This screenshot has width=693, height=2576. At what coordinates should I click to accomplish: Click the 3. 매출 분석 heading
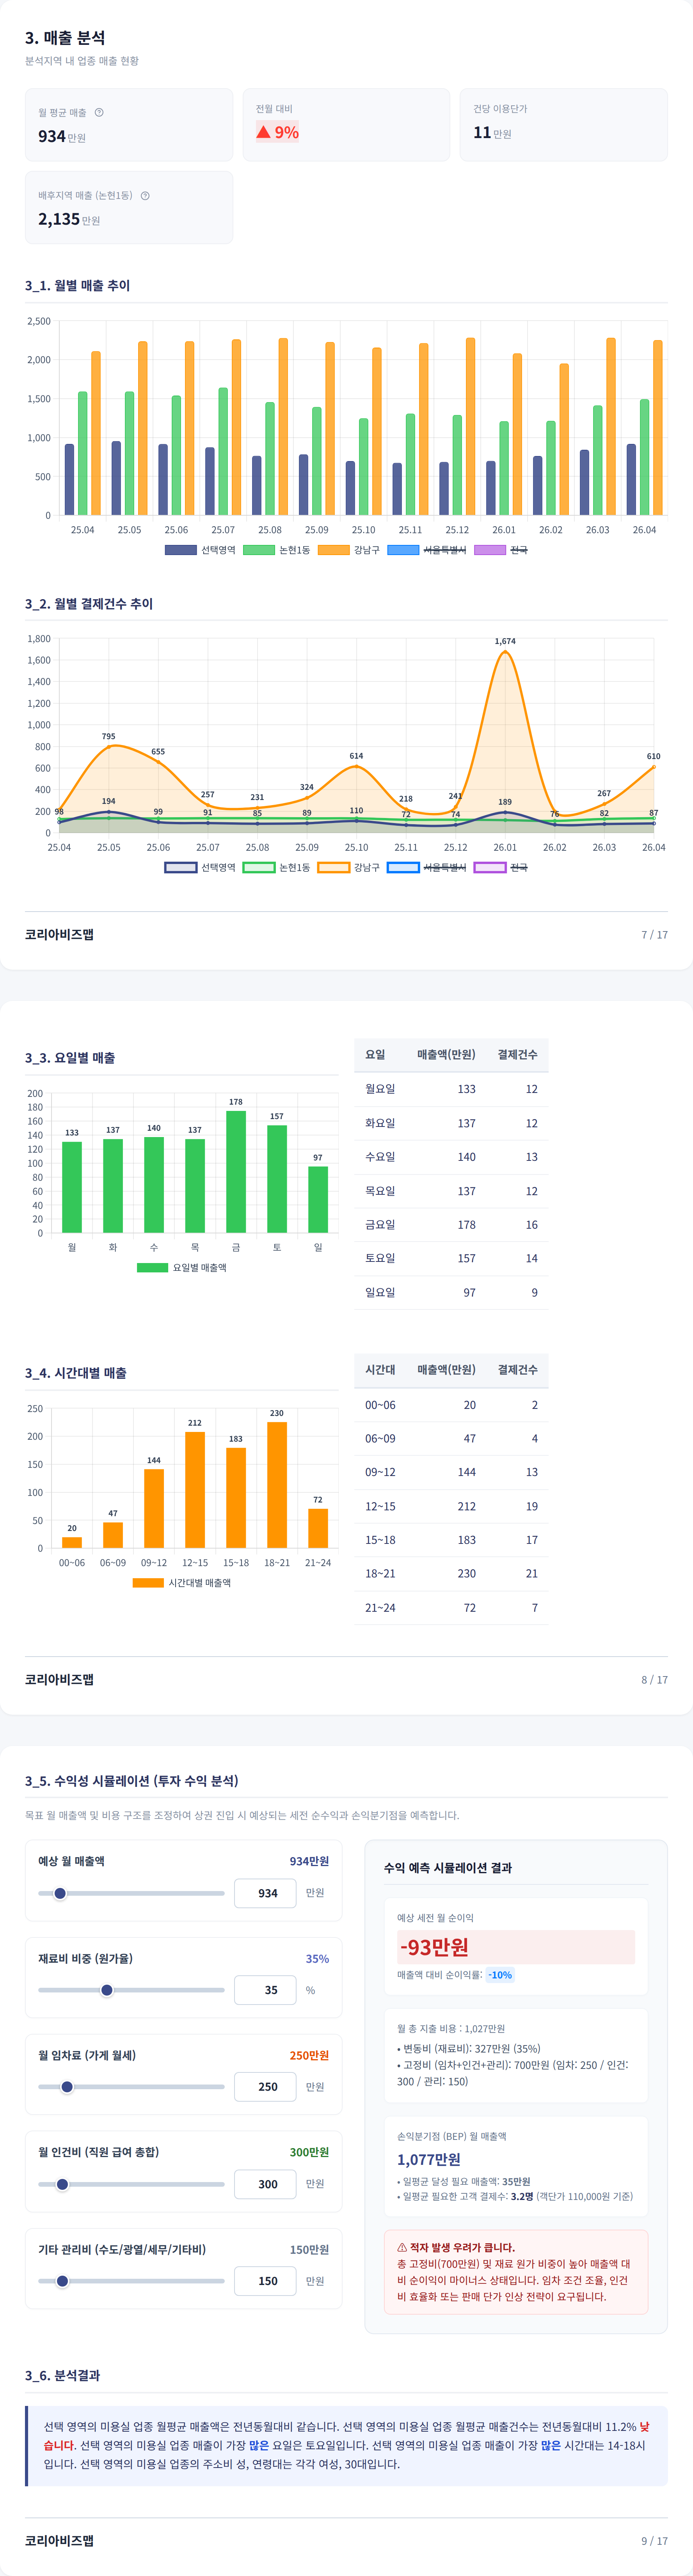pos(65,38)
